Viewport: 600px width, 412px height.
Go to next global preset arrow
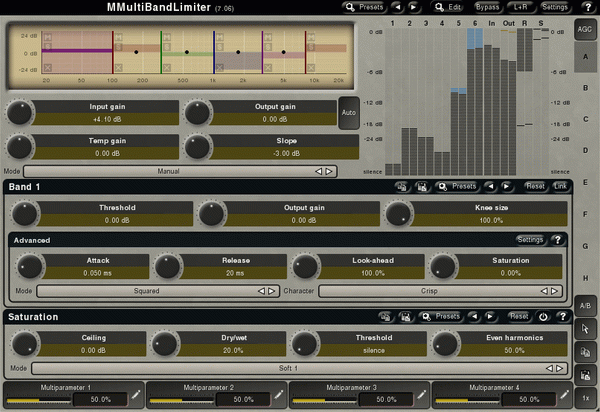pos(413,7)
